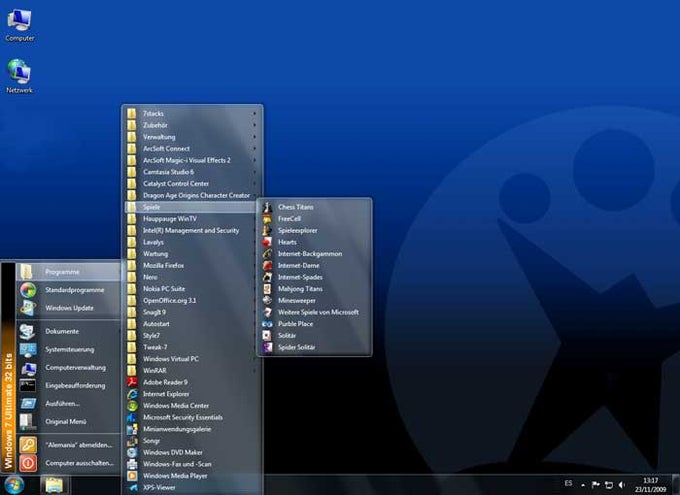Launch the FreeCell game icon
The width and height of the screenshot is (680, 495).
(x=267, y=219)
